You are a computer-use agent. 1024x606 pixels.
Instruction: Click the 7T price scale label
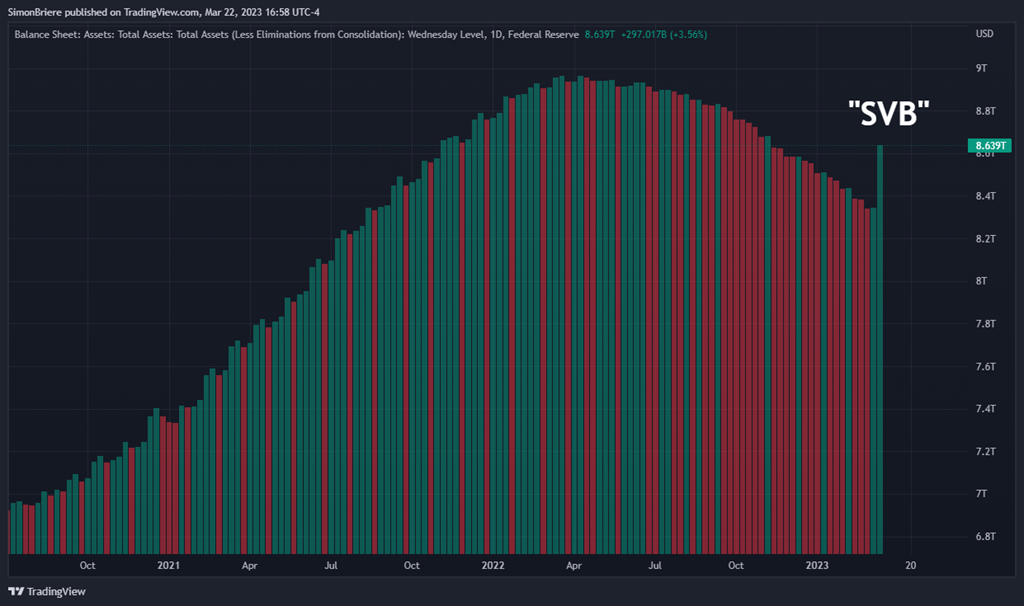click(982, 494)
